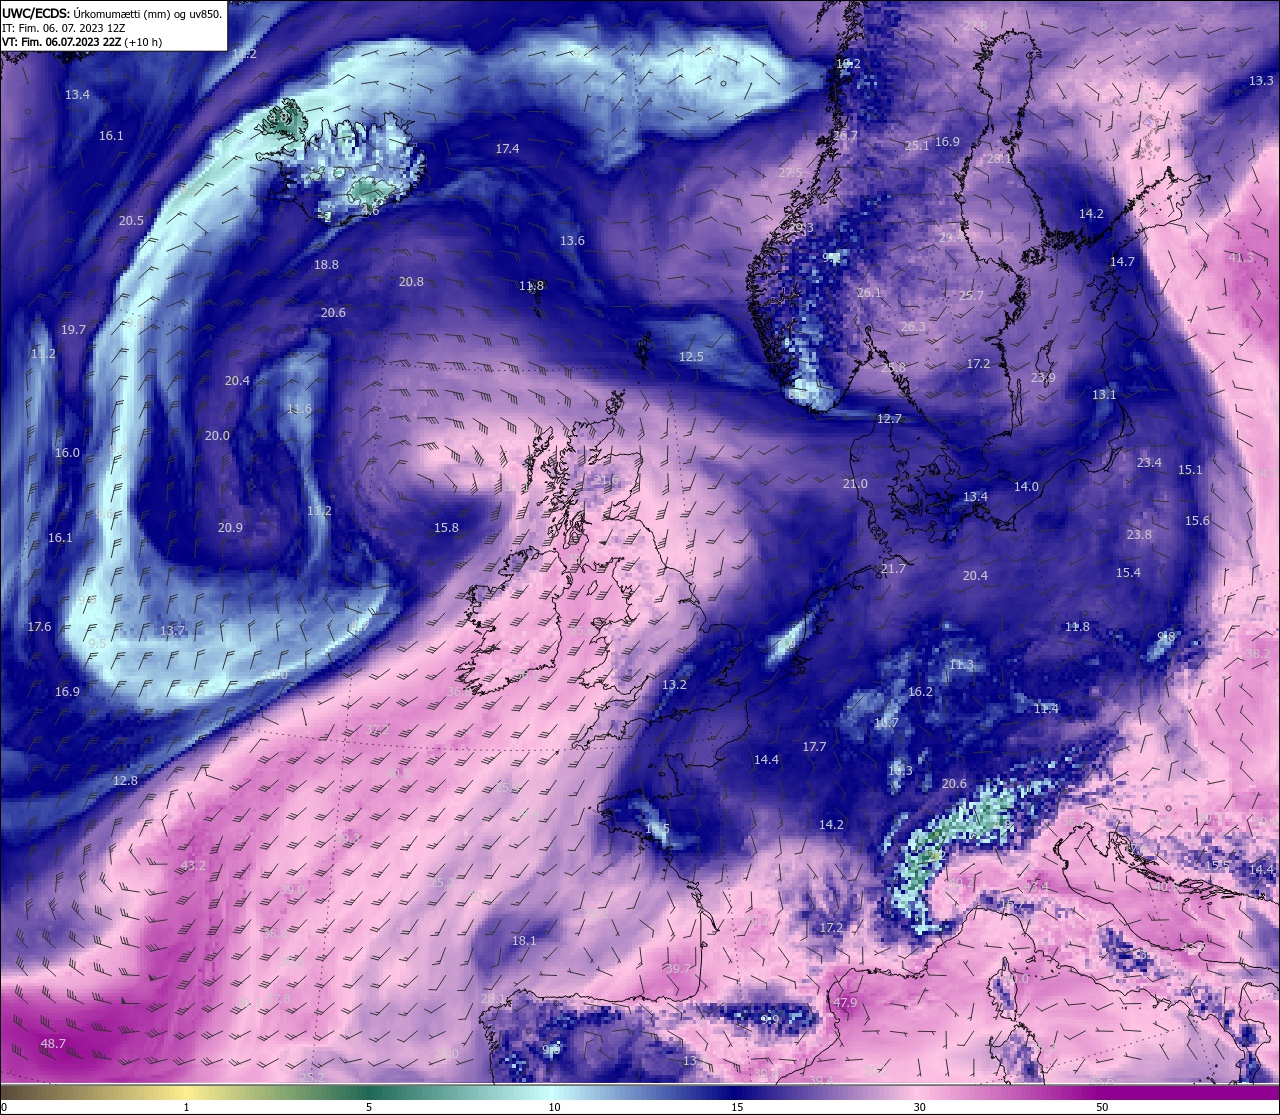Click the '13.1' value in the Baltic

(1104, 395)
